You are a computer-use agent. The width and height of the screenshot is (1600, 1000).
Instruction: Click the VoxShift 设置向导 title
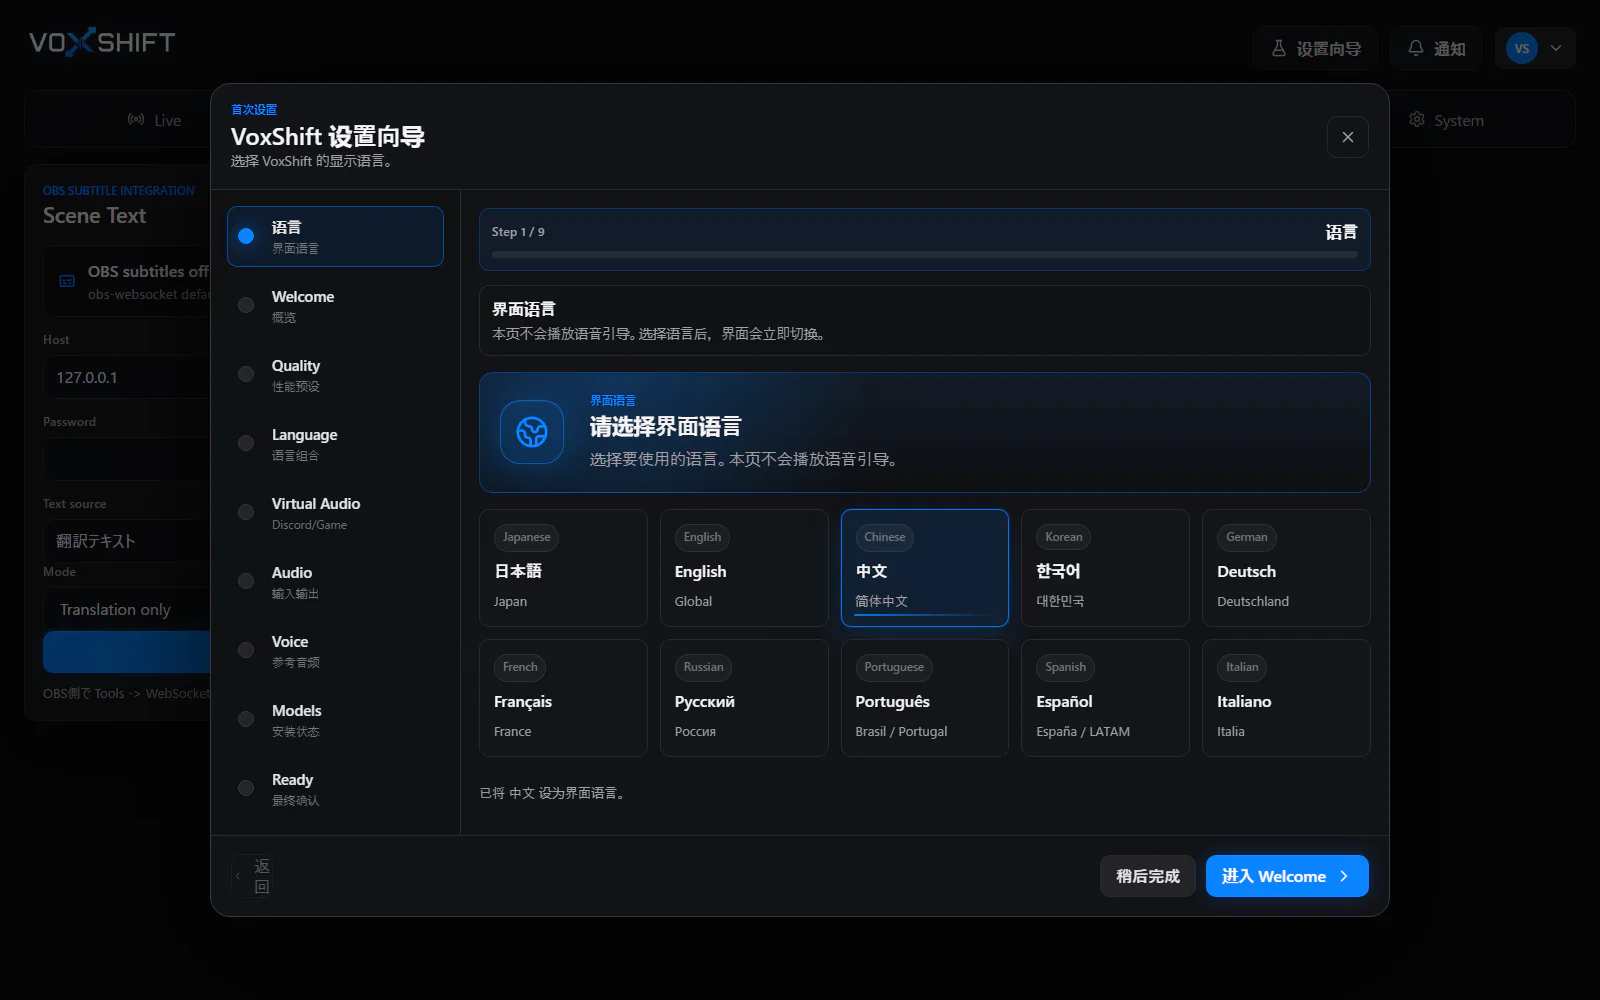click(x=328, y=136)
